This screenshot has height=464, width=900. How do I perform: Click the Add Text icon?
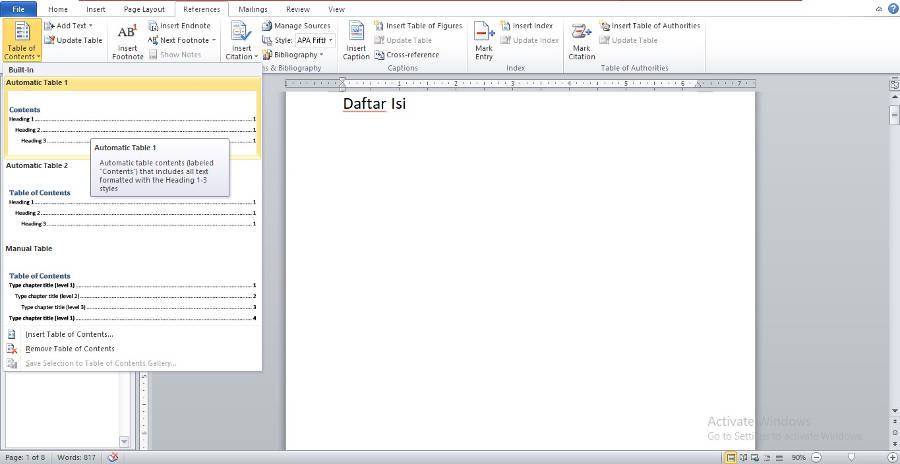tap(49, 26)
